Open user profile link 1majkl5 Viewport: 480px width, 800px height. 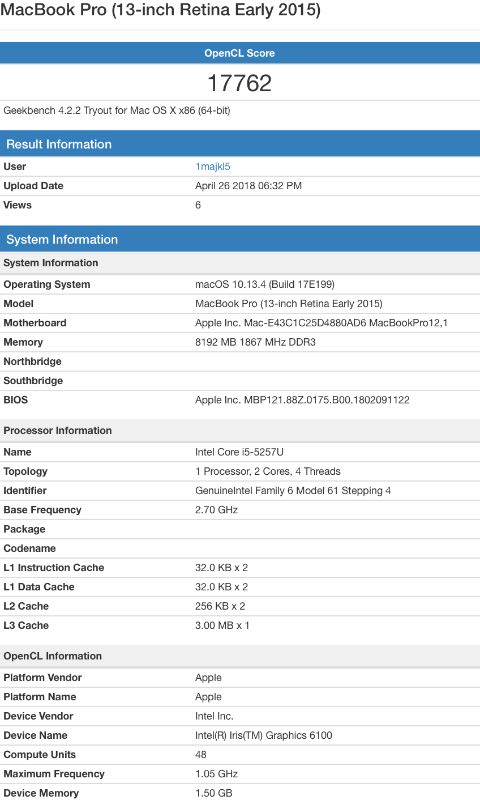click(x=213, y=166)
